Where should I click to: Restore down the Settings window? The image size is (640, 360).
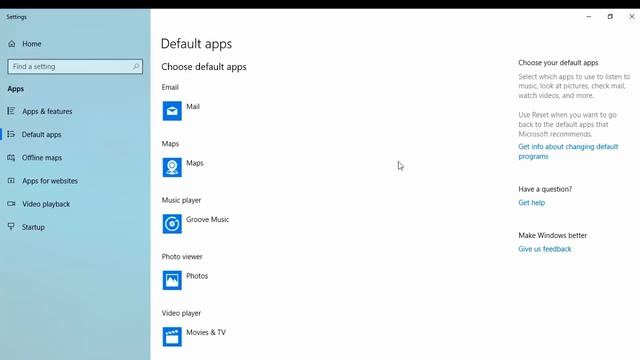point(610,17)
